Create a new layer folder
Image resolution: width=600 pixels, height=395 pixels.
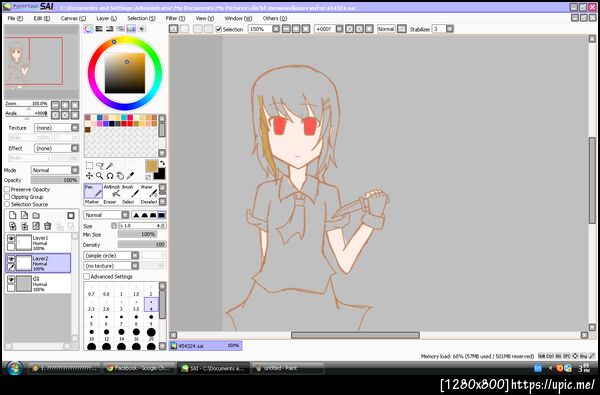[x=36, y=215]
